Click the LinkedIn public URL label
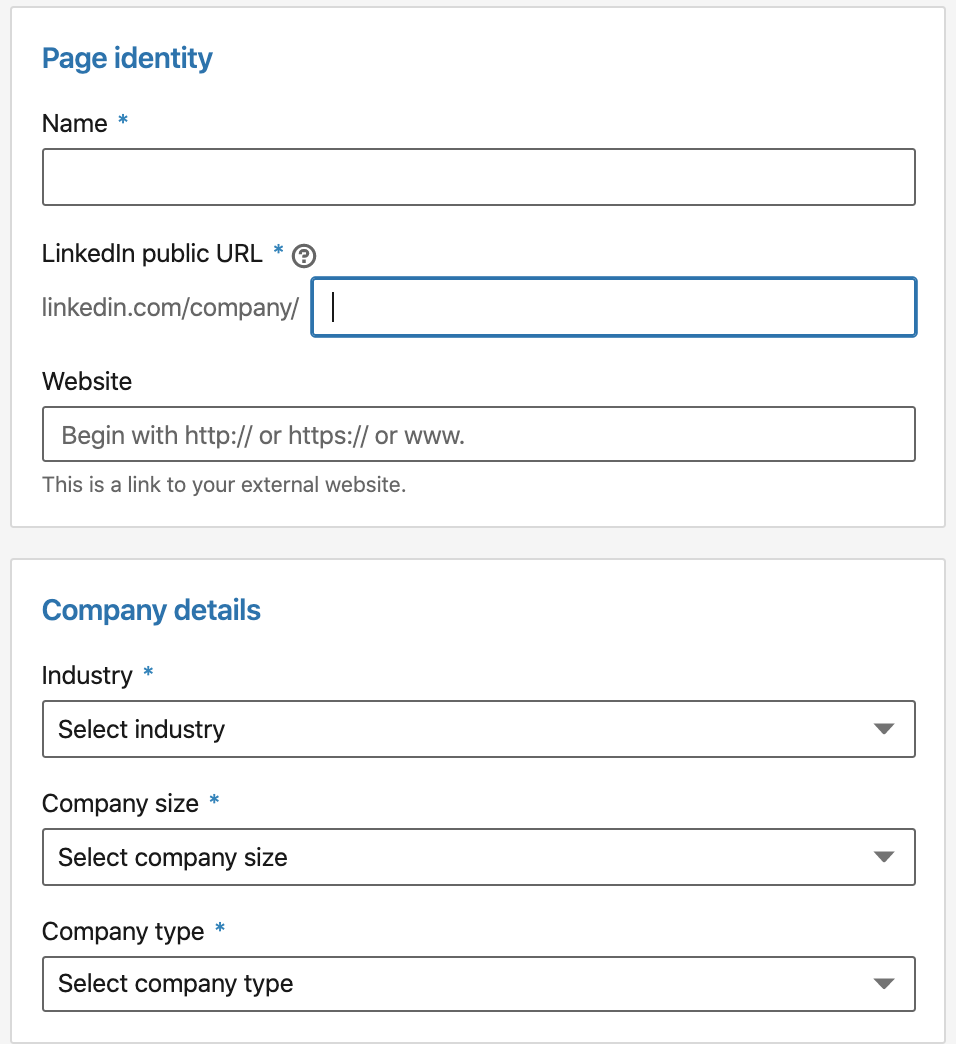This screenshot has width=956, height=1044. tap(152, 254)
